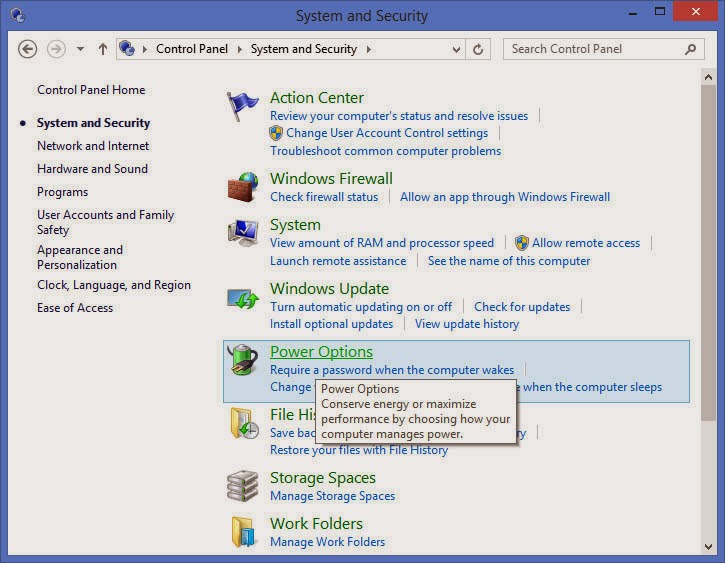Click the search magnifier icon
Viewport: 725px width, 563px height.
click(690, 49)
